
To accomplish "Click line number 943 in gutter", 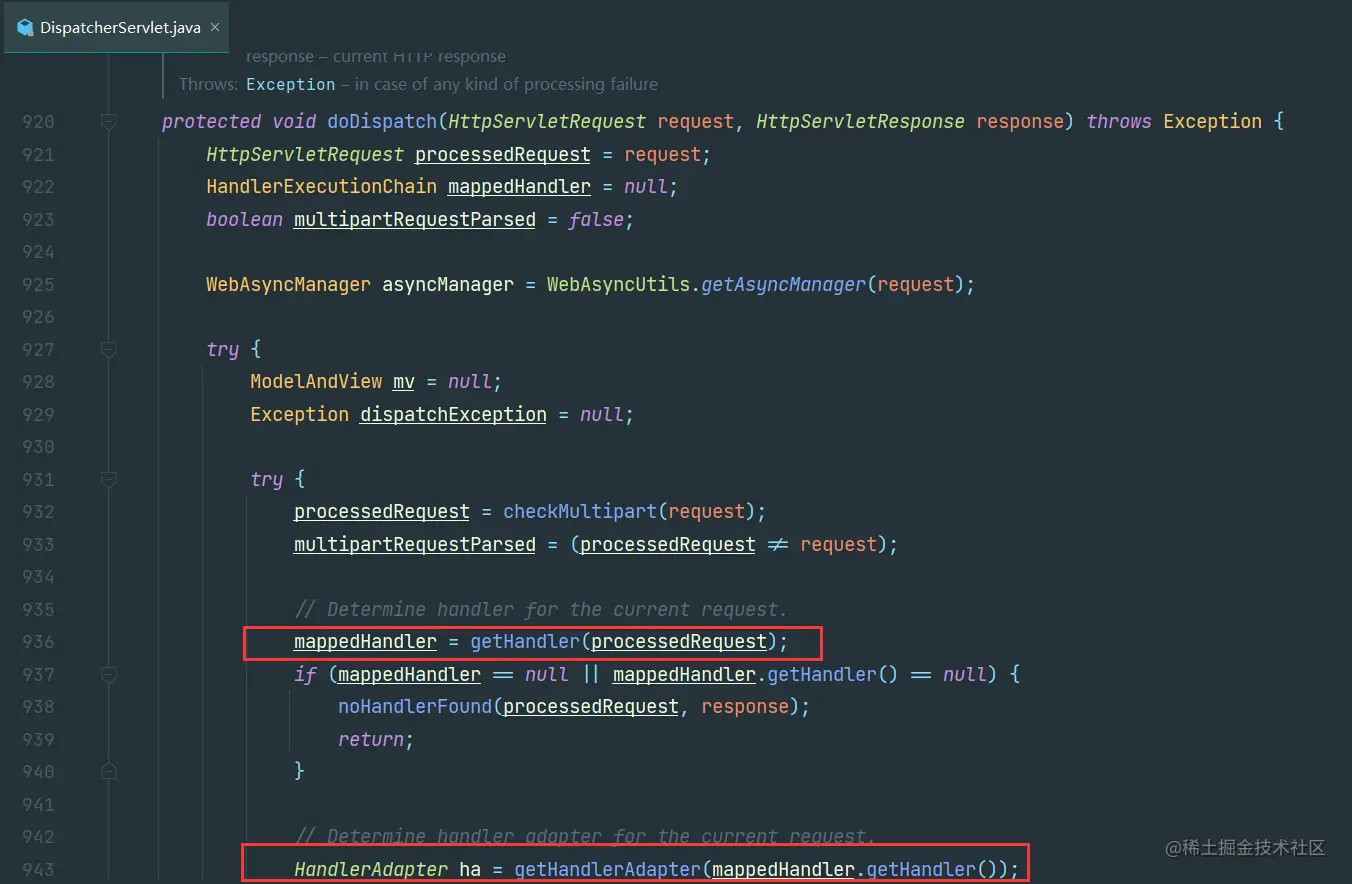I will click(x=38, y=870).
